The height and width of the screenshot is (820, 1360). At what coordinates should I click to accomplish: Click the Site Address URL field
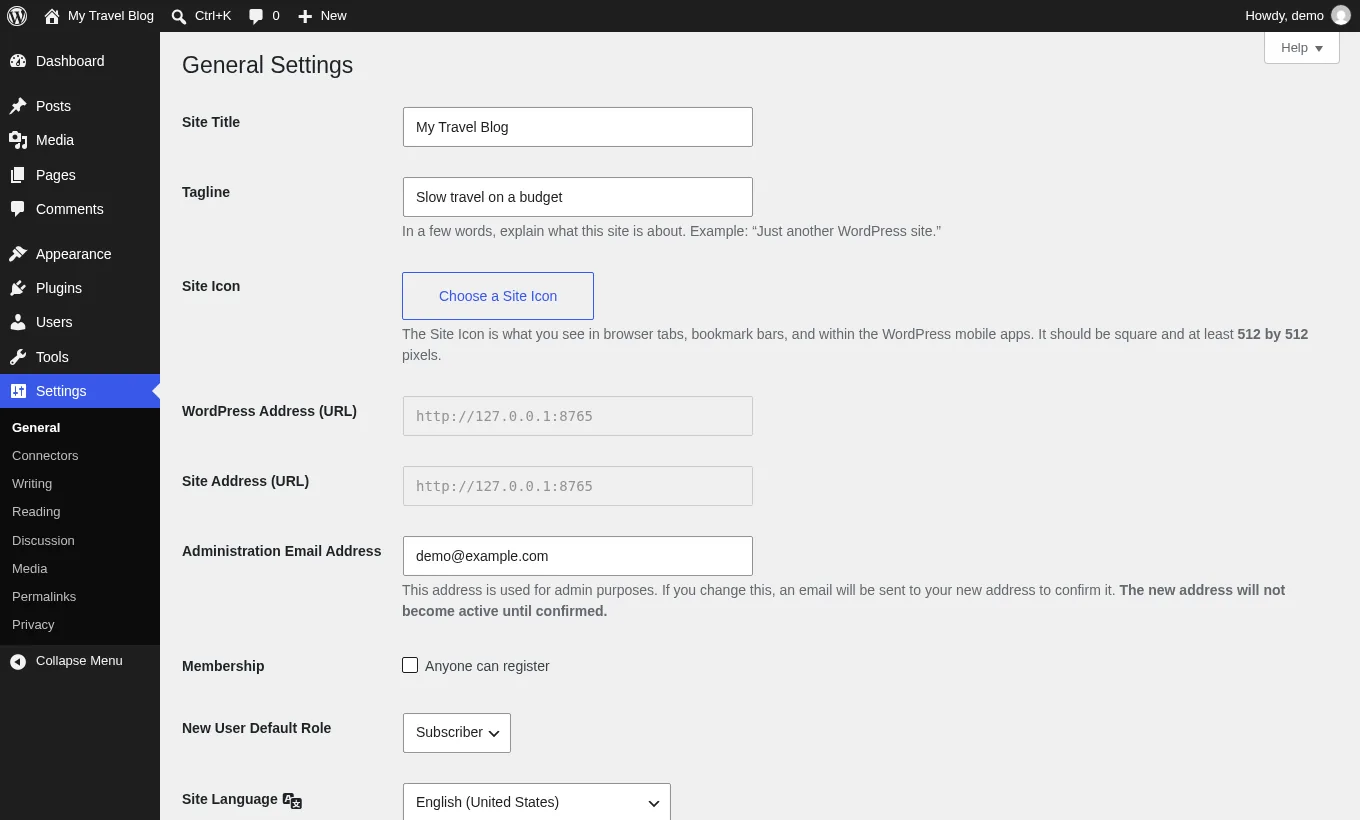pos(578,486)
